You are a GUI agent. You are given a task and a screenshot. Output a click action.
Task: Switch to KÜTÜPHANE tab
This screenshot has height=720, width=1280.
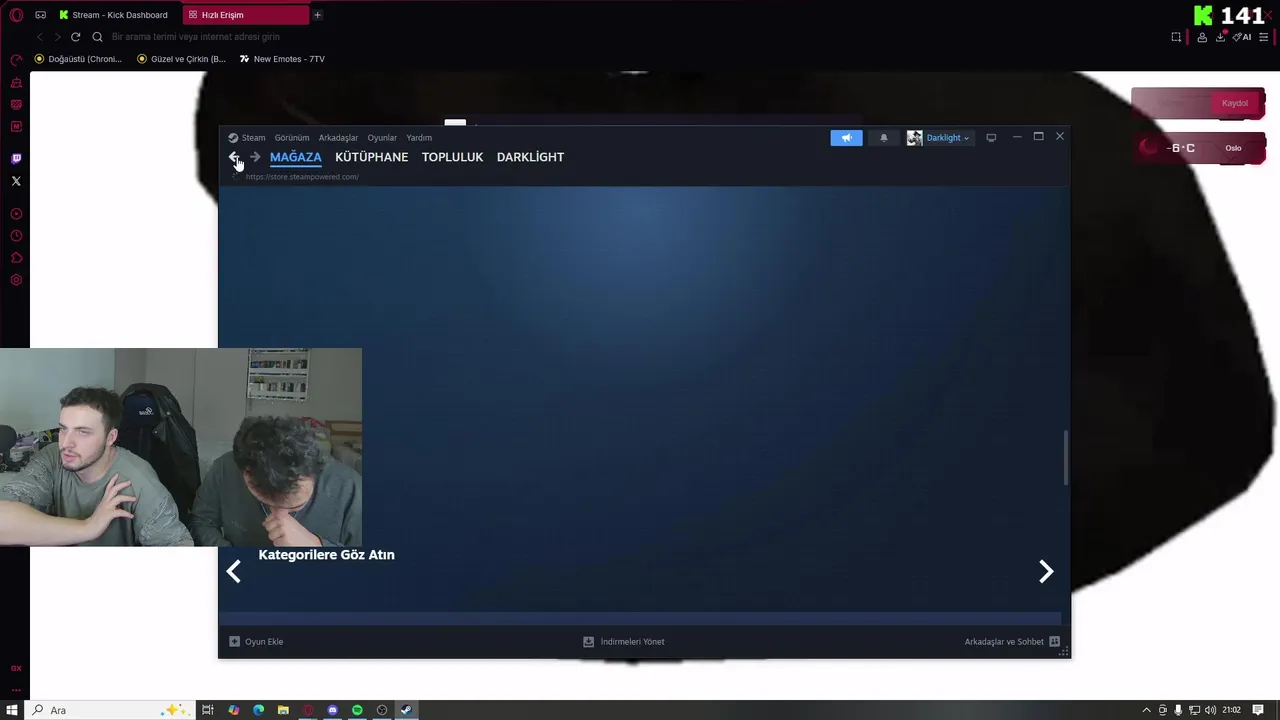pos(371,157)
